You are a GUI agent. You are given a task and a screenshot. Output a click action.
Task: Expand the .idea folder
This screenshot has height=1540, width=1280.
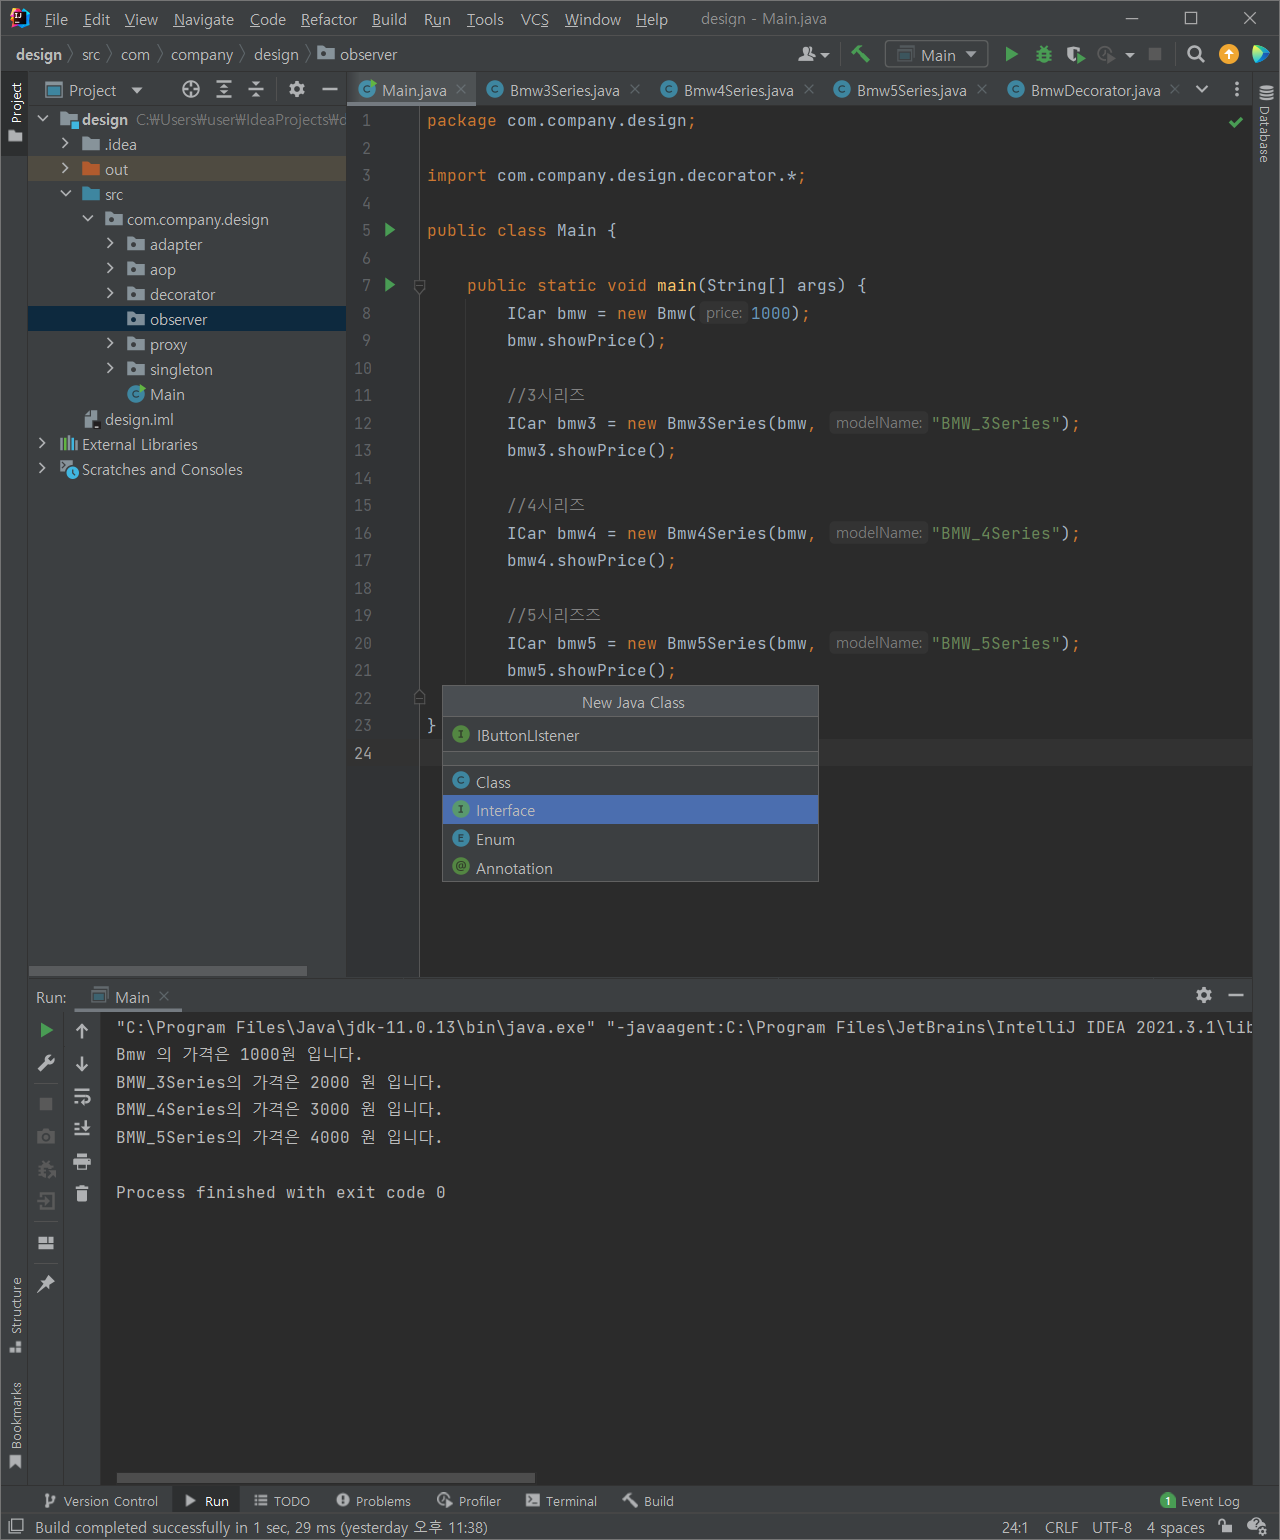[x=65, y=144]
